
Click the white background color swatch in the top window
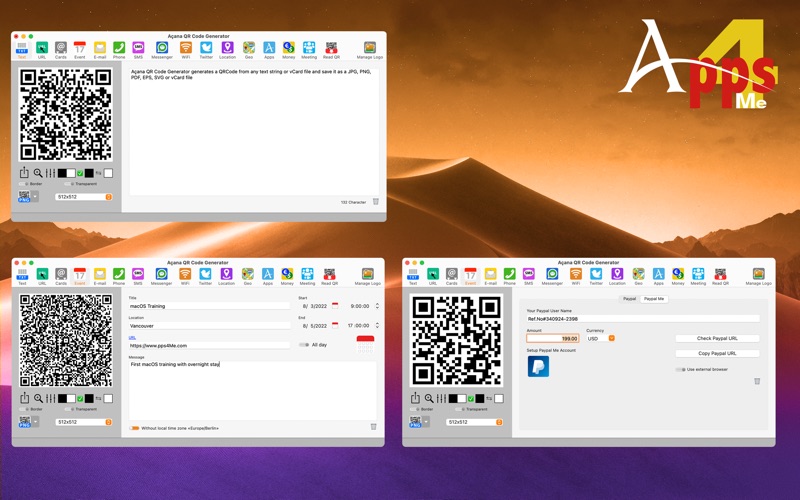[x=108, y=173]
